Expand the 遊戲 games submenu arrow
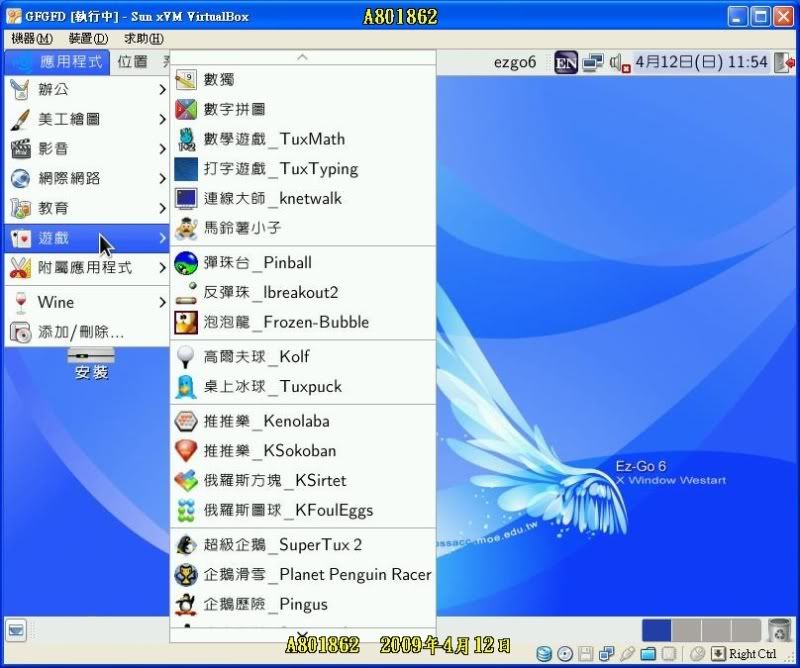800x668 pixels. [162, 238]
